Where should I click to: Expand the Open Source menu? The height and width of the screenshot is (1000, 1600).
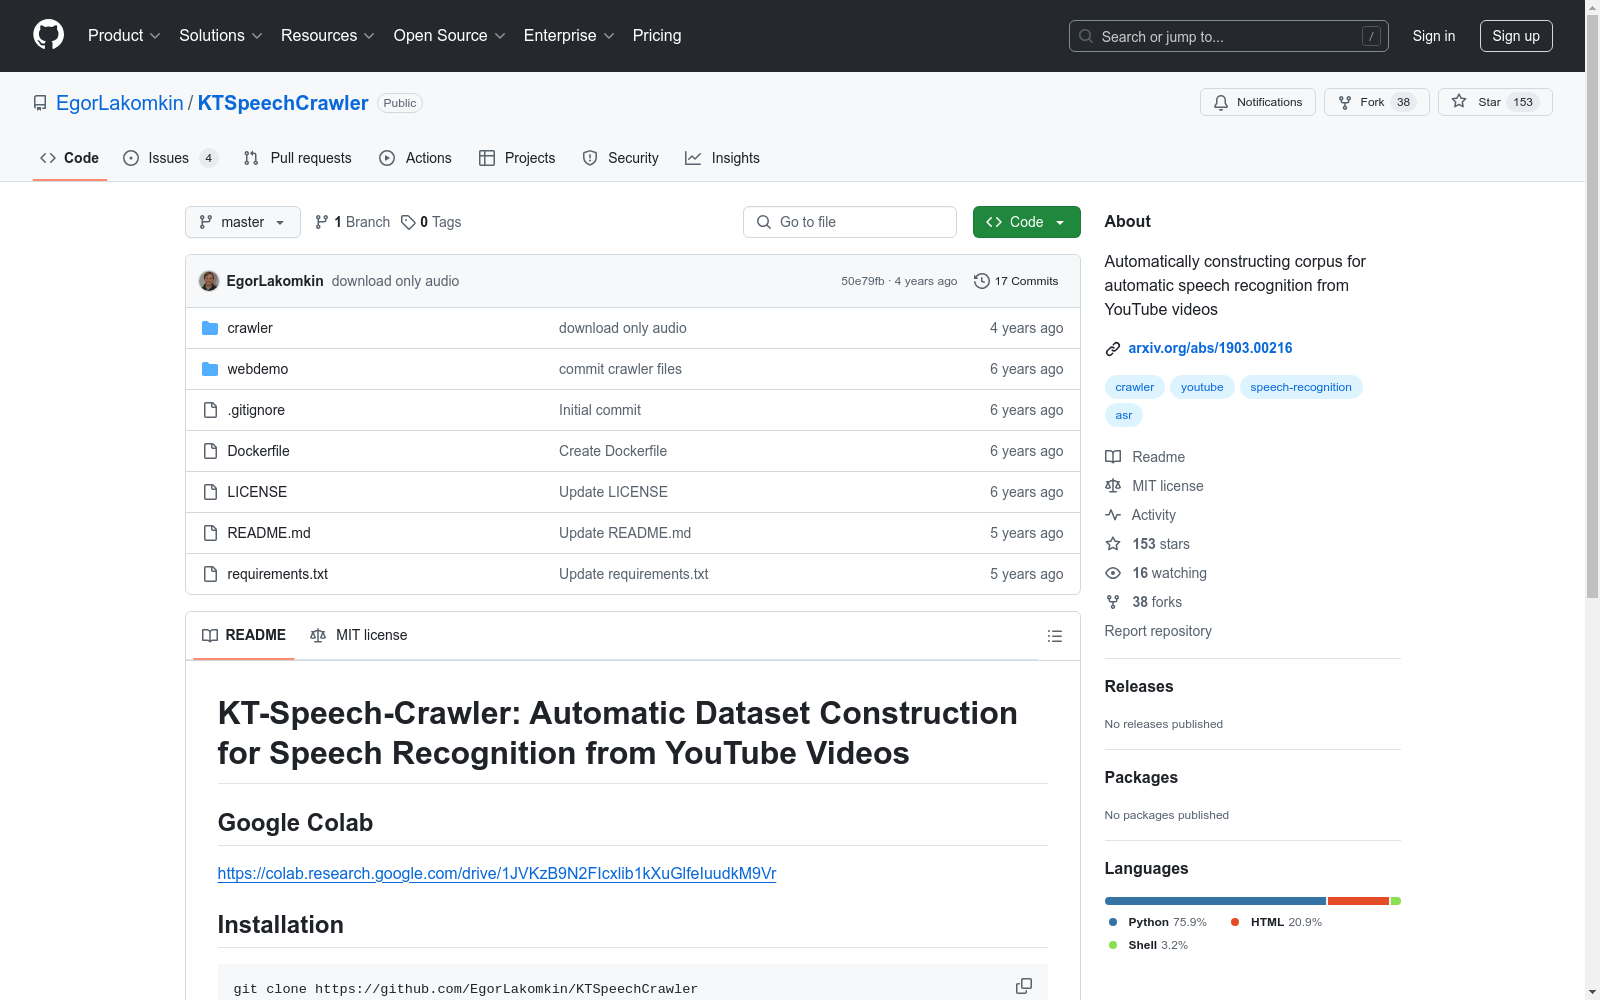(x=450, y=36)
